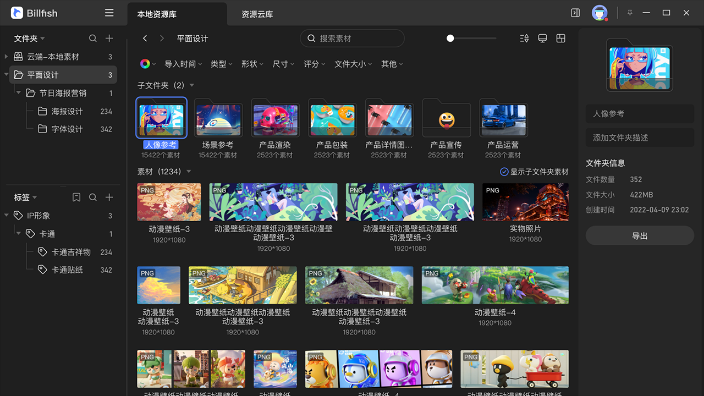The height and width of the screenshot is (396, 704).
Task: Toggle the right side panel icon
Action: pyautogui.click(x=575, y=13)
